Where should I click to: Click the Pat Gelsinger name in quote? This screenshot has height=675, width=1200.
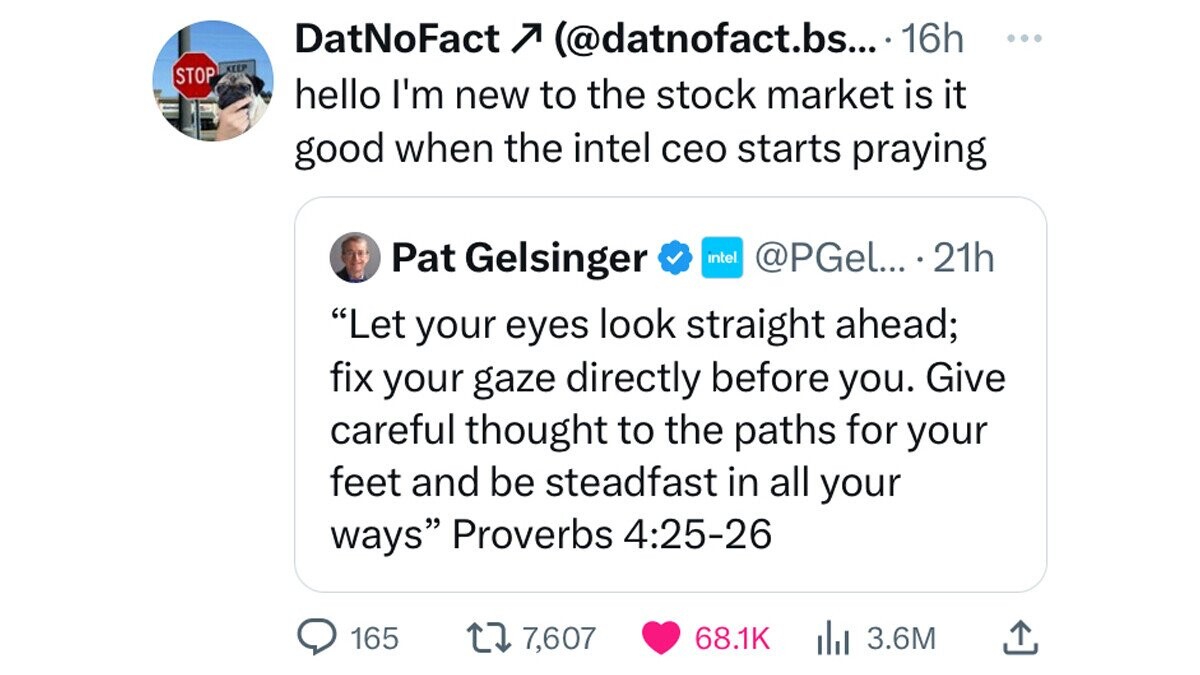click(x=518, y=259)
